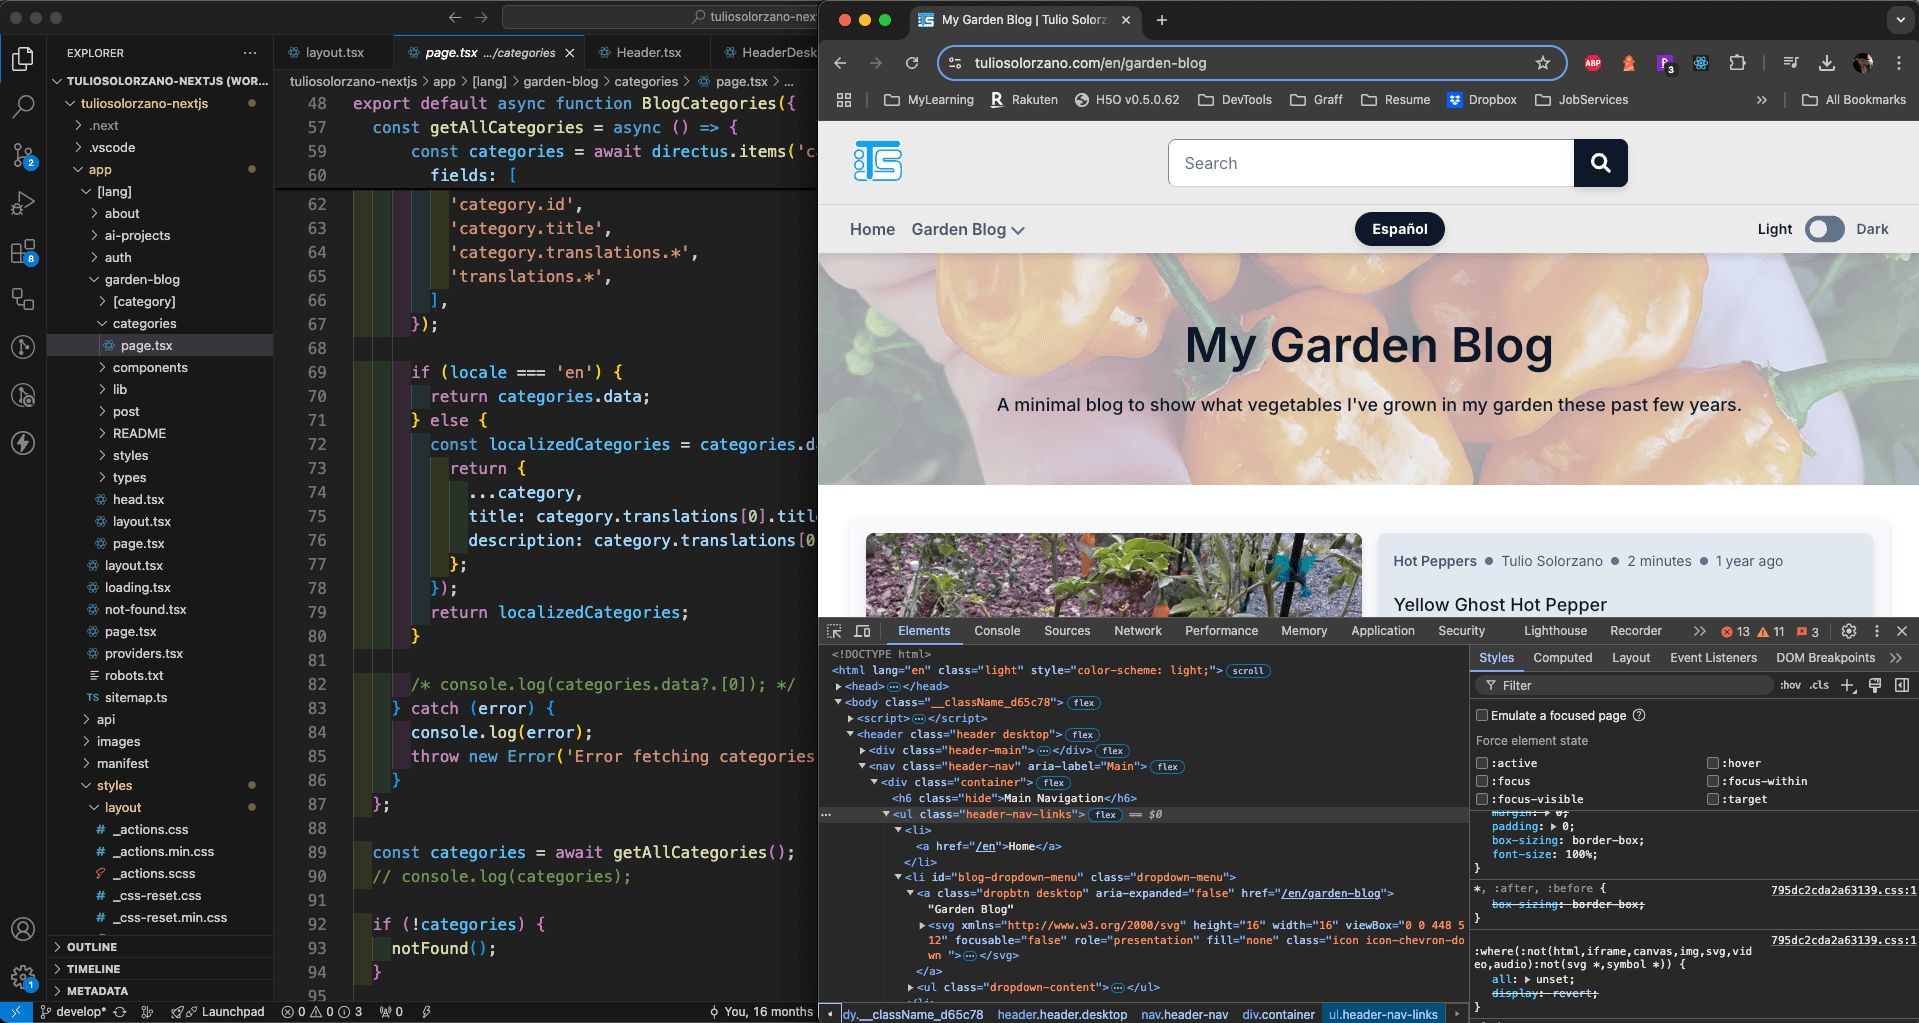The height and width of the screenshot is (1023, 1919).
Task: Open the Run and Debug view icon
Action: tap(23, 203)
